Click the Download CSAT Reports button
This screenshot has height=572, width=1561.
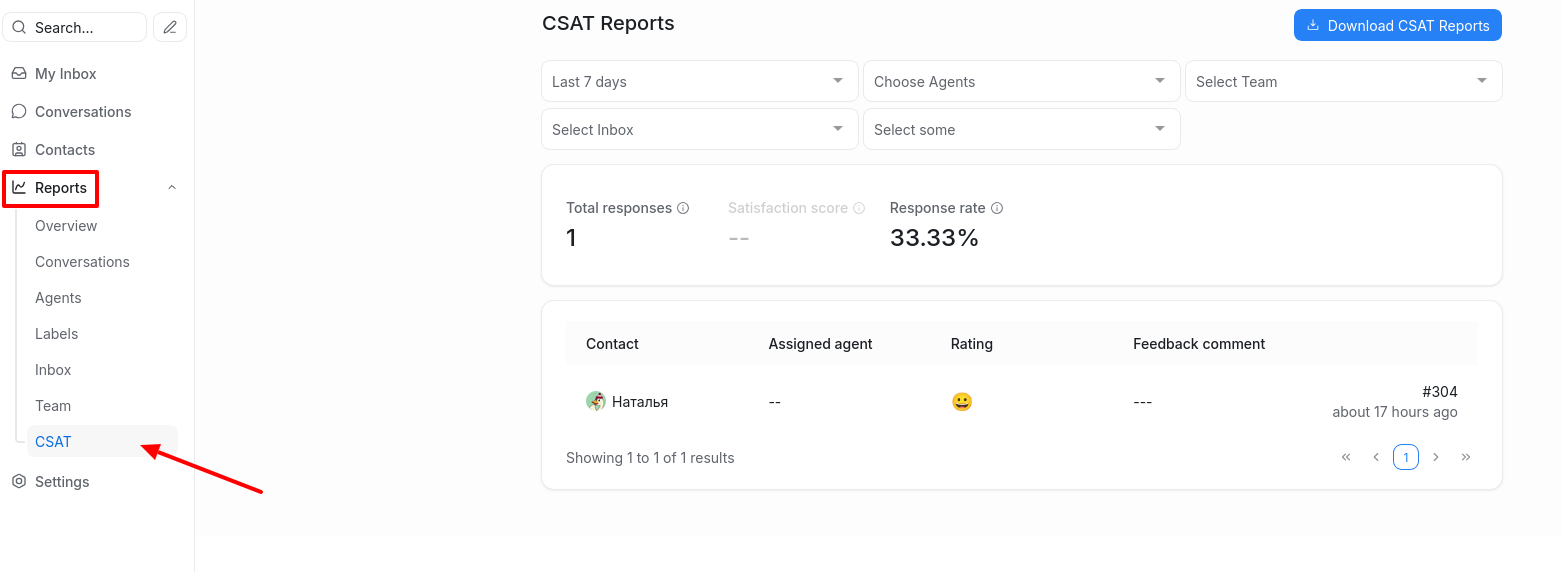pyautogui.click(x=1398, y=26)
